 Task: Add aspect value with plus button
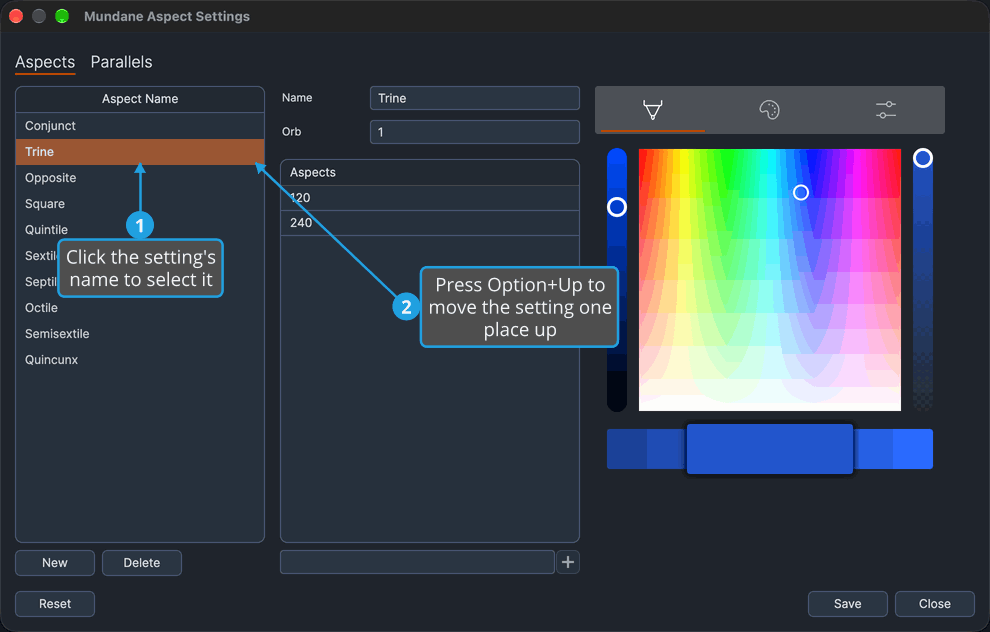point(568,562)
